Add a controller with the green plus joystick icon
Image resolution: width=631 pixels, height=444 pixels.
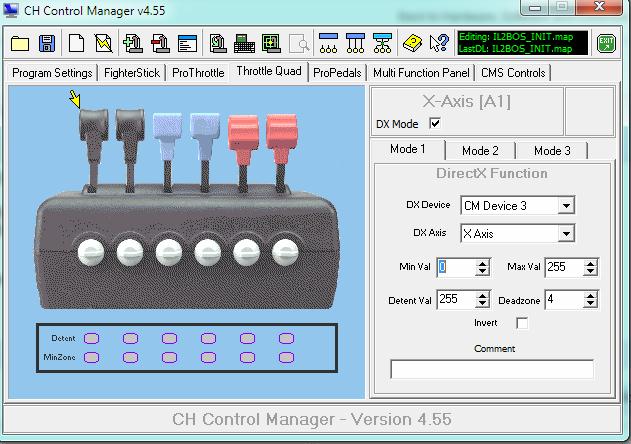click(x=133, y=43)
